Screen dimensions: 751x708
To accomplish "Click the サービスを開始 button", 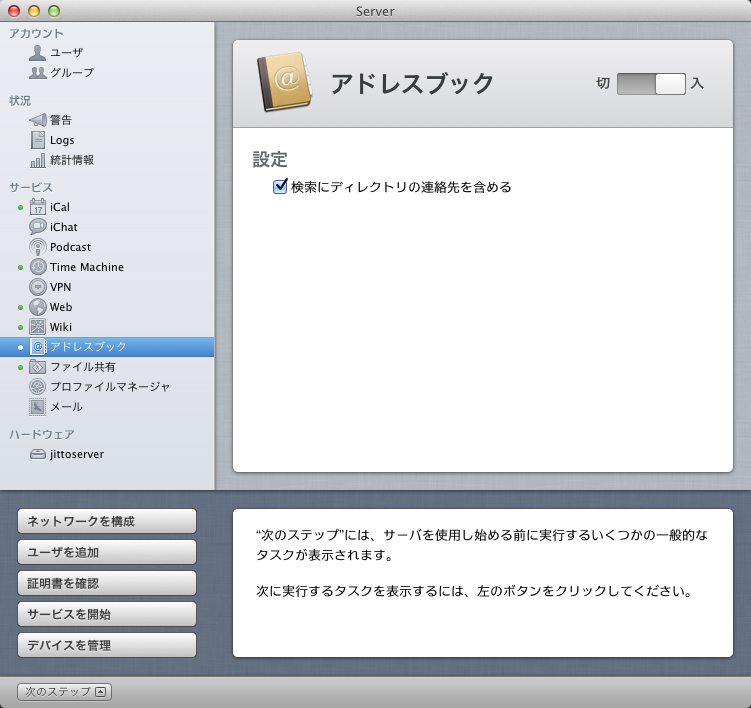I will point(107,614).
